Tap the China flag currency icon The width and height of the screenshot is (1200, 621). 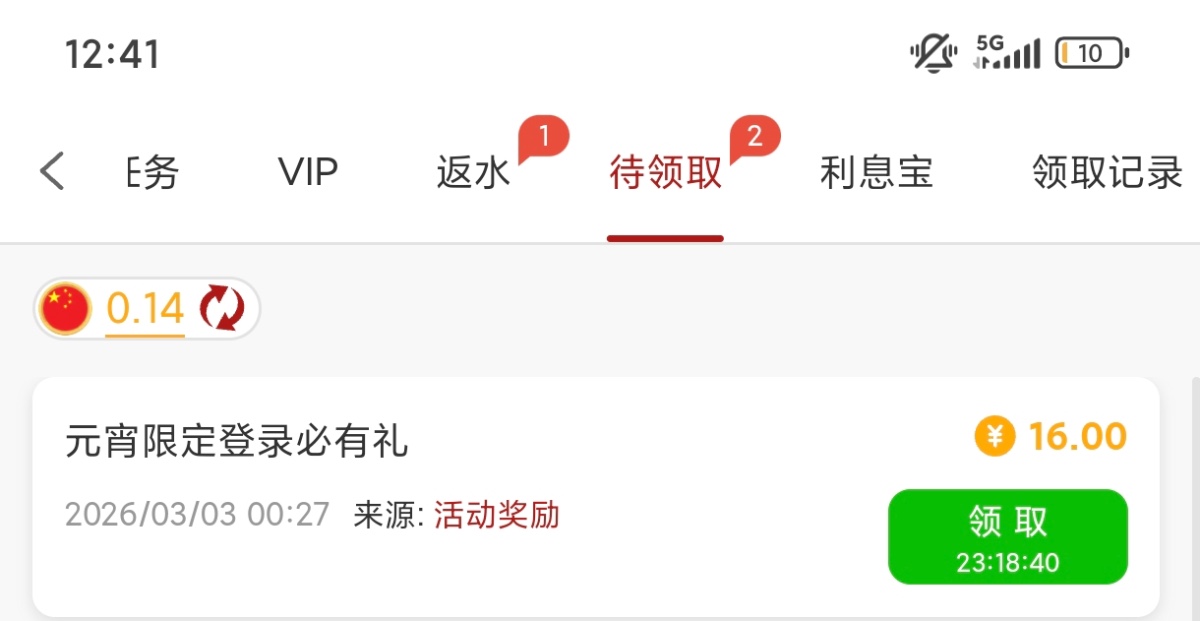click(65, 308)
